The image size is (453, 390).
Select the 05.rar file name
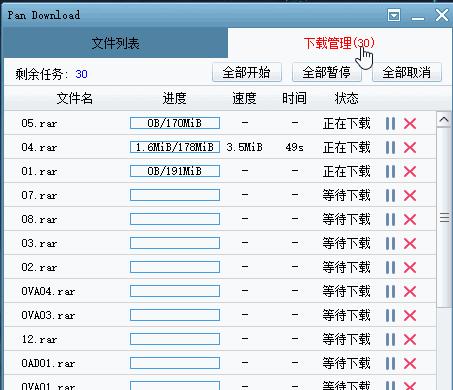click(x=39, y=124)
